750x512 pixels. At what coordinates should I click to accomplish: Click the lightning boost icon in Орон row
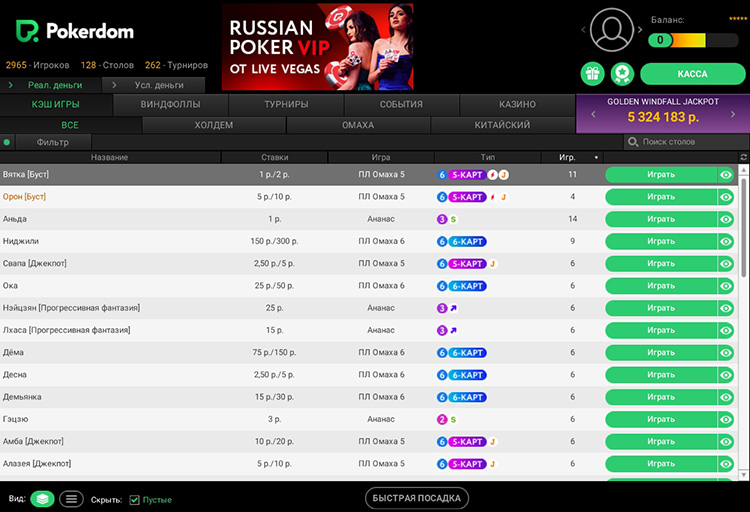[x=492, y=197]
